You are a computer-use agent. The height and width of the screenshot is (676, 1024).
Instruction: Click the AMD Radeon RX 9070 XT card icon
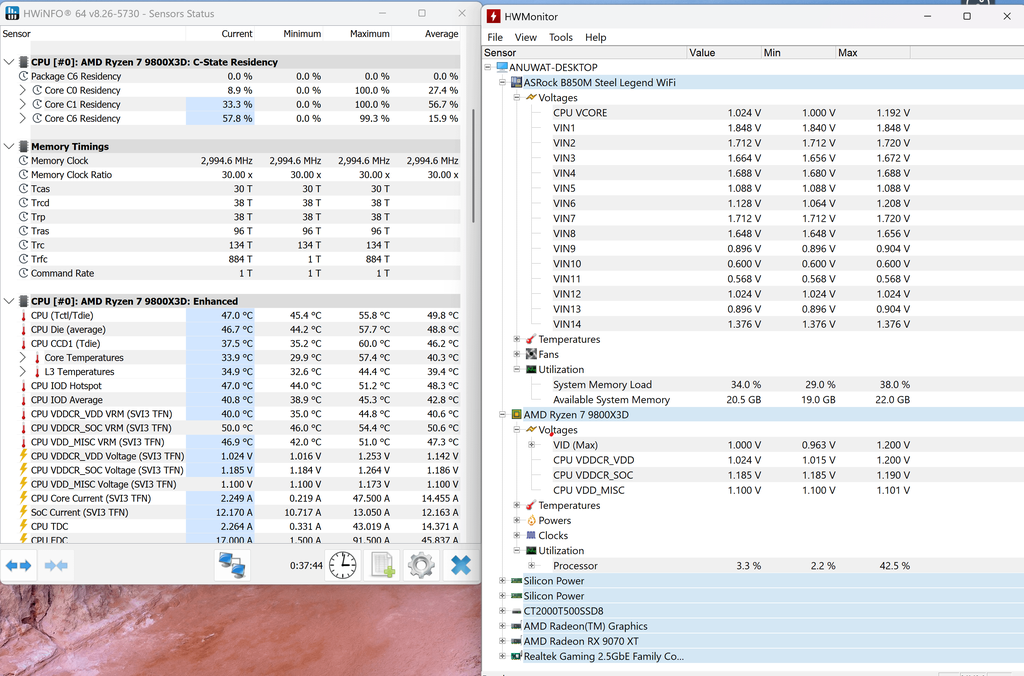516,642
